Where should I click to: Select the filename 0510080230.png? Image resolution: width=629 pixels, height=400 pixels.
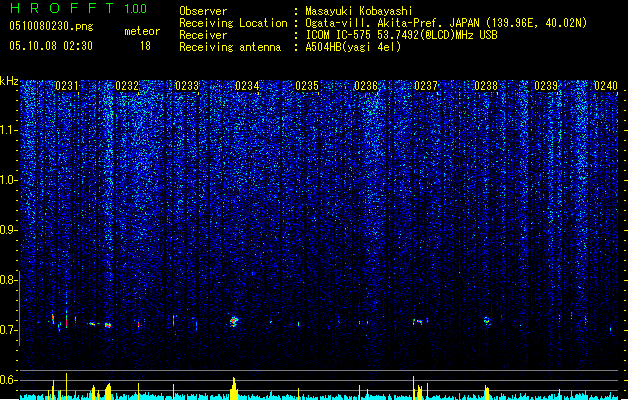tap(51, 26)
